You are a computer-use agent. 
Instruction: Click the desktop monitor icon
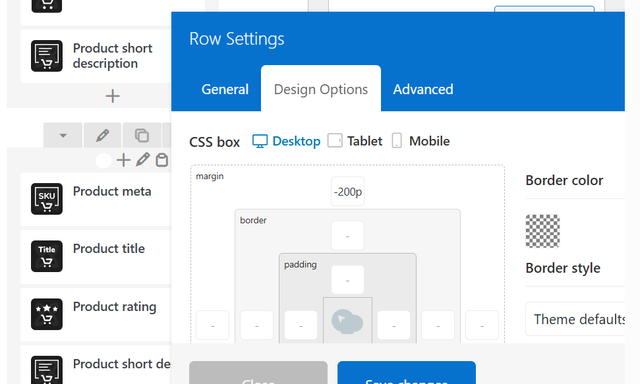tap(260, 141)
